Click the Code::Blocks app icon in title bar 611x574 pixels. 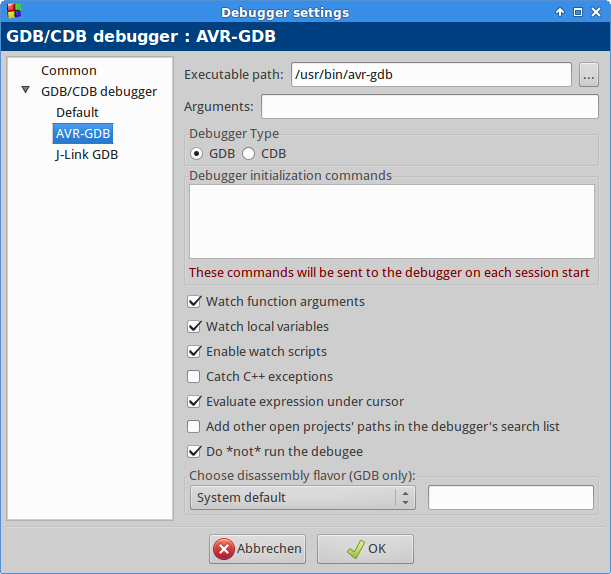(14, 11)
